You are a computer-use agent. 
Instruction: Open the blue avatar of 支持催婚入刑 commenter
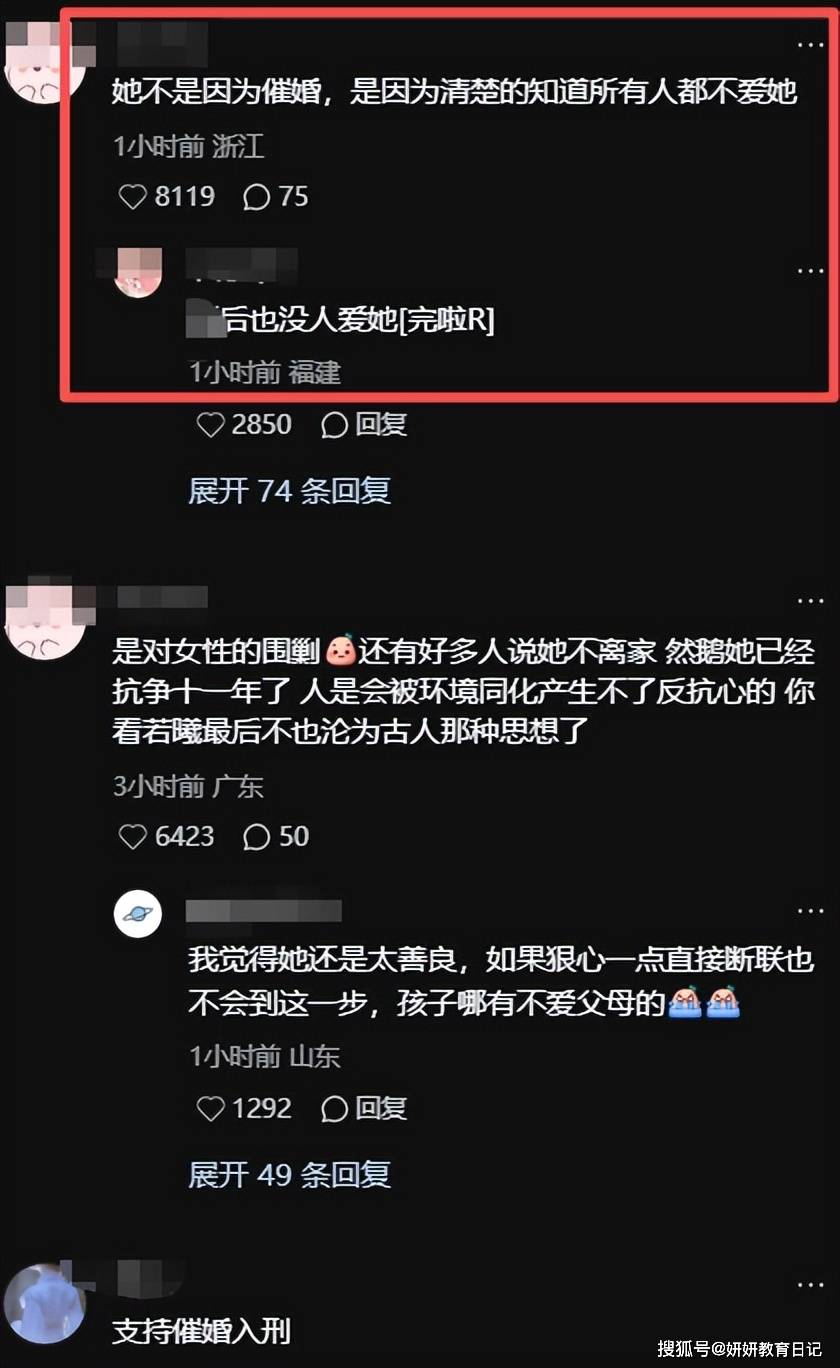42,1304
